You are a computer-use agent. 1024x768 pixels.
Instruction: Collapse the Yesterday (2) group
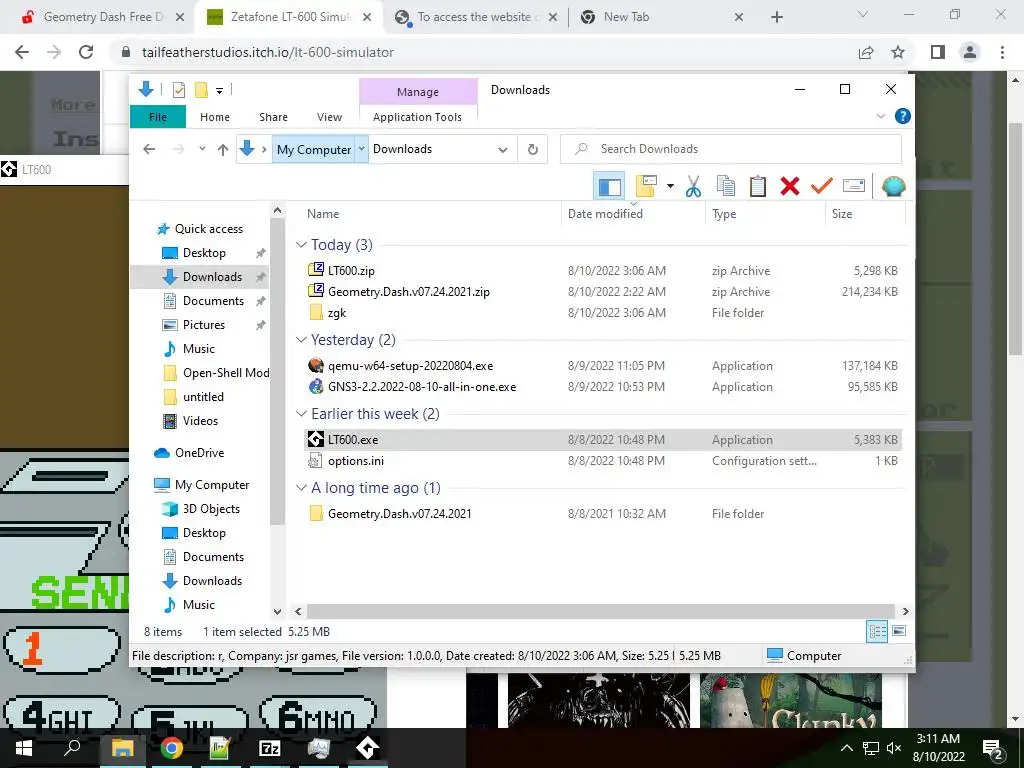pyautogui.click(x=301, y=340)
